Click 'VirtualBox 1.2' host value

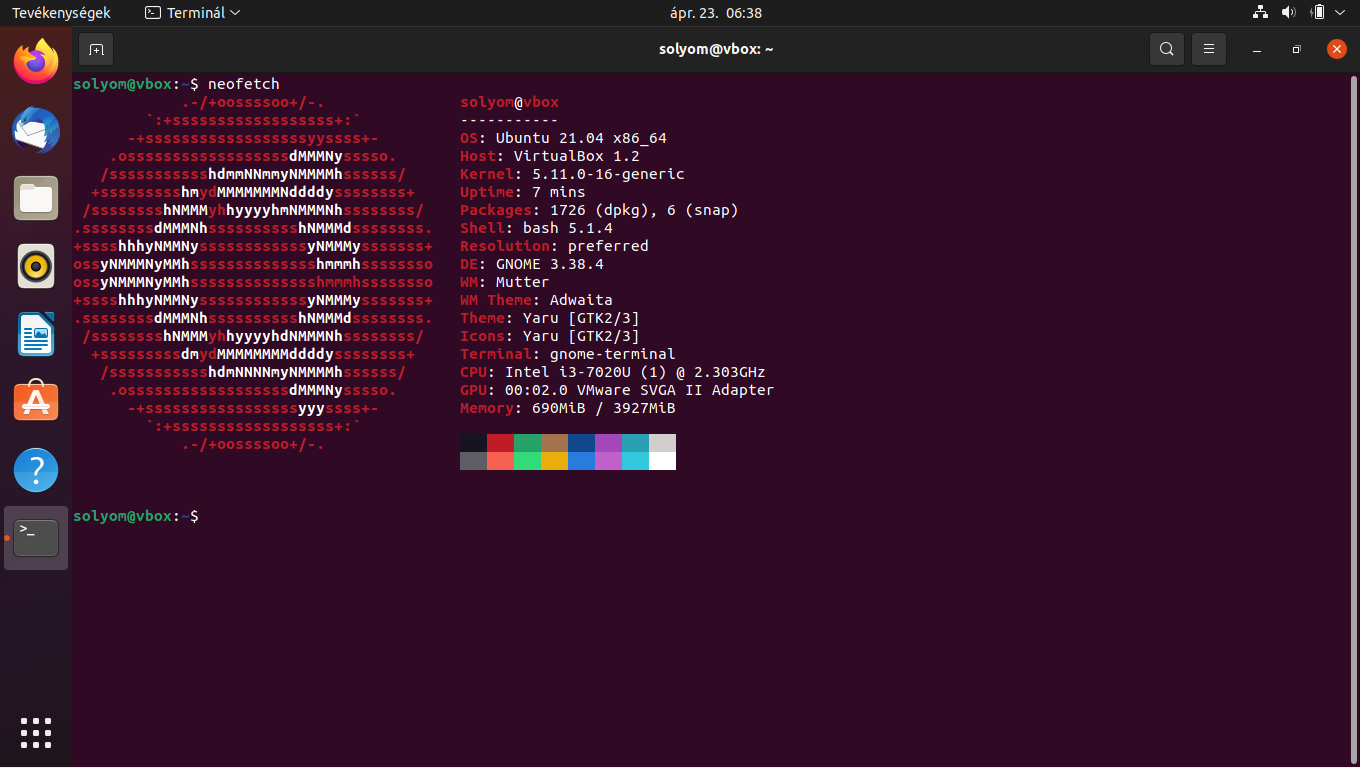coord(576,156)
